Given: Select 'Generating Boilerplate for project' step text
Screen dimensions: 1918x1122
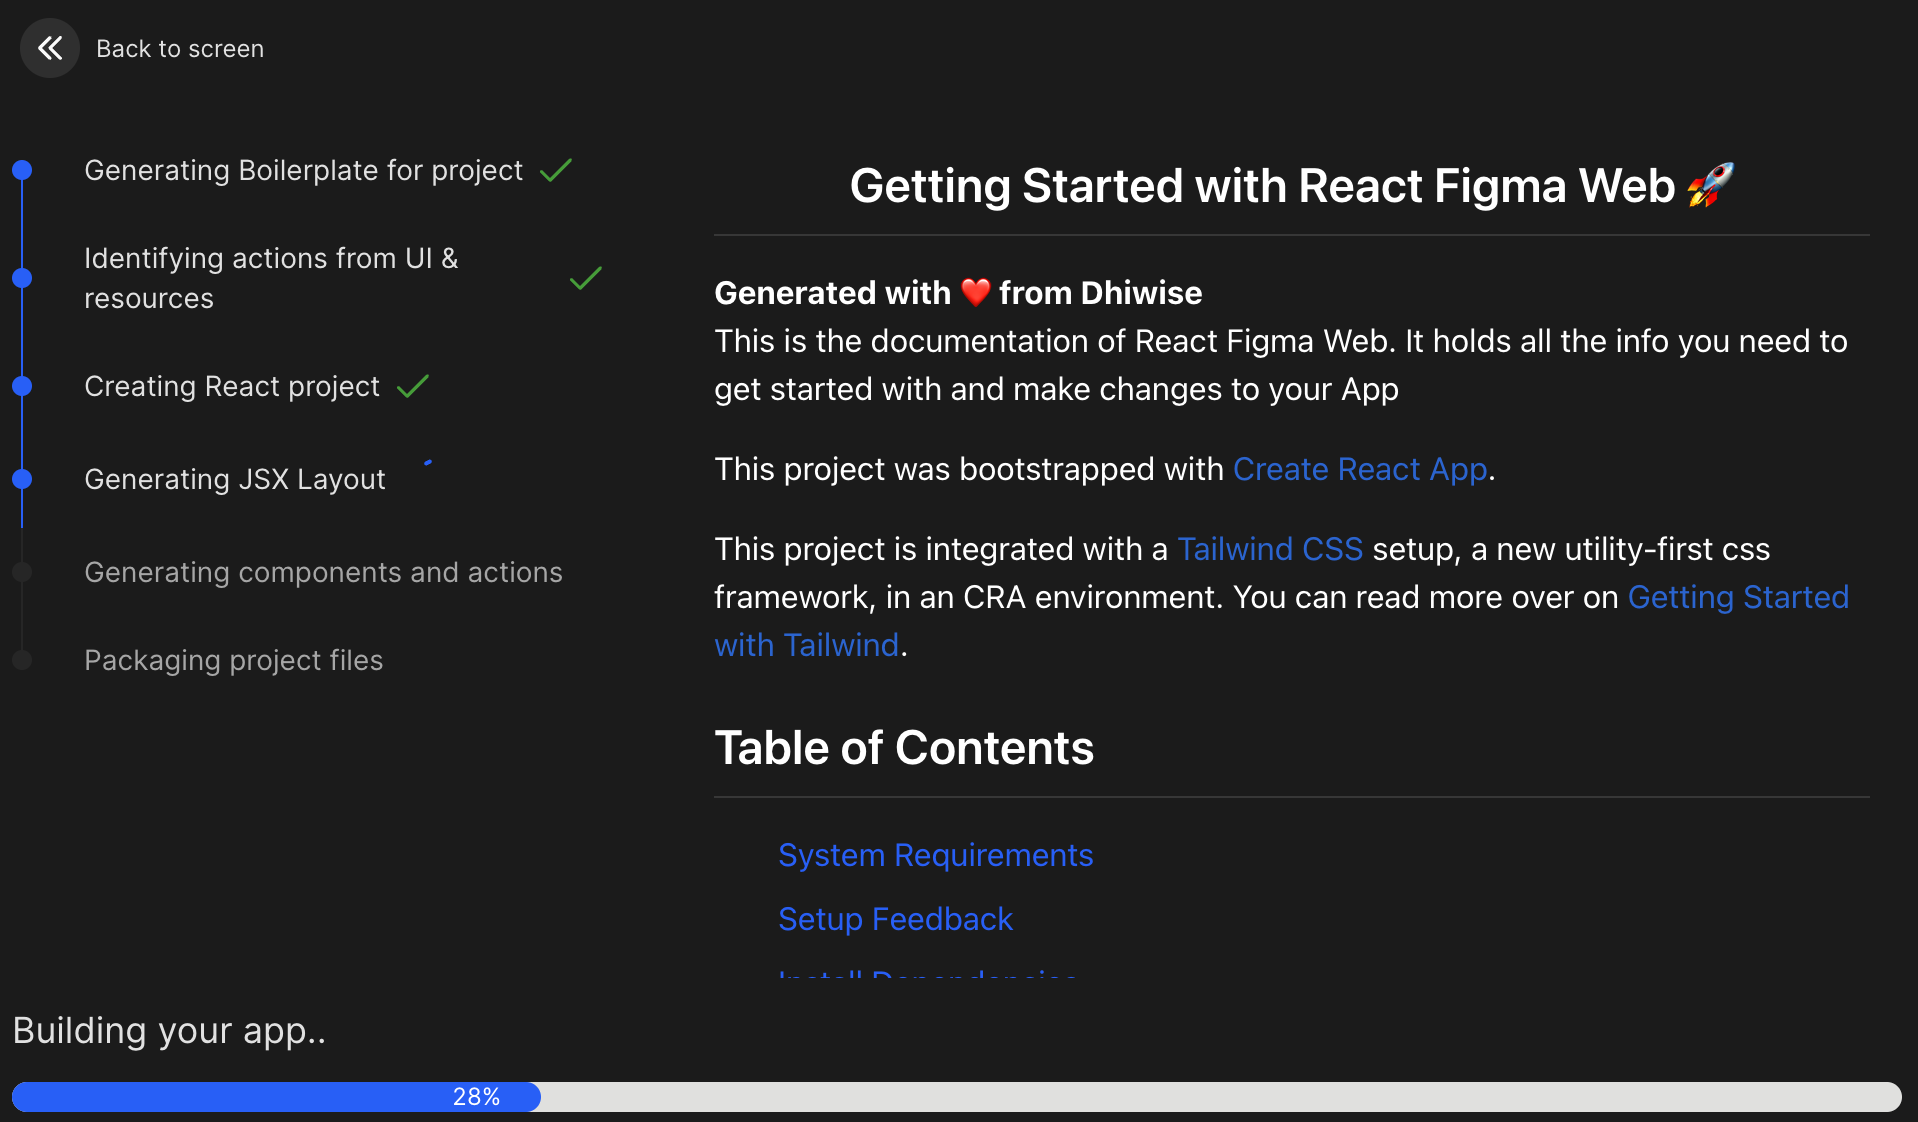Looking at the screenshot, I should [303, 171].
